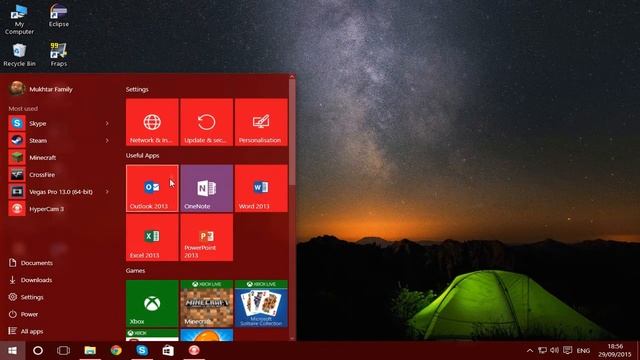Open the red HyperCam taskbar icon
Screen dimensions: 640x360
tap(194, 351)
